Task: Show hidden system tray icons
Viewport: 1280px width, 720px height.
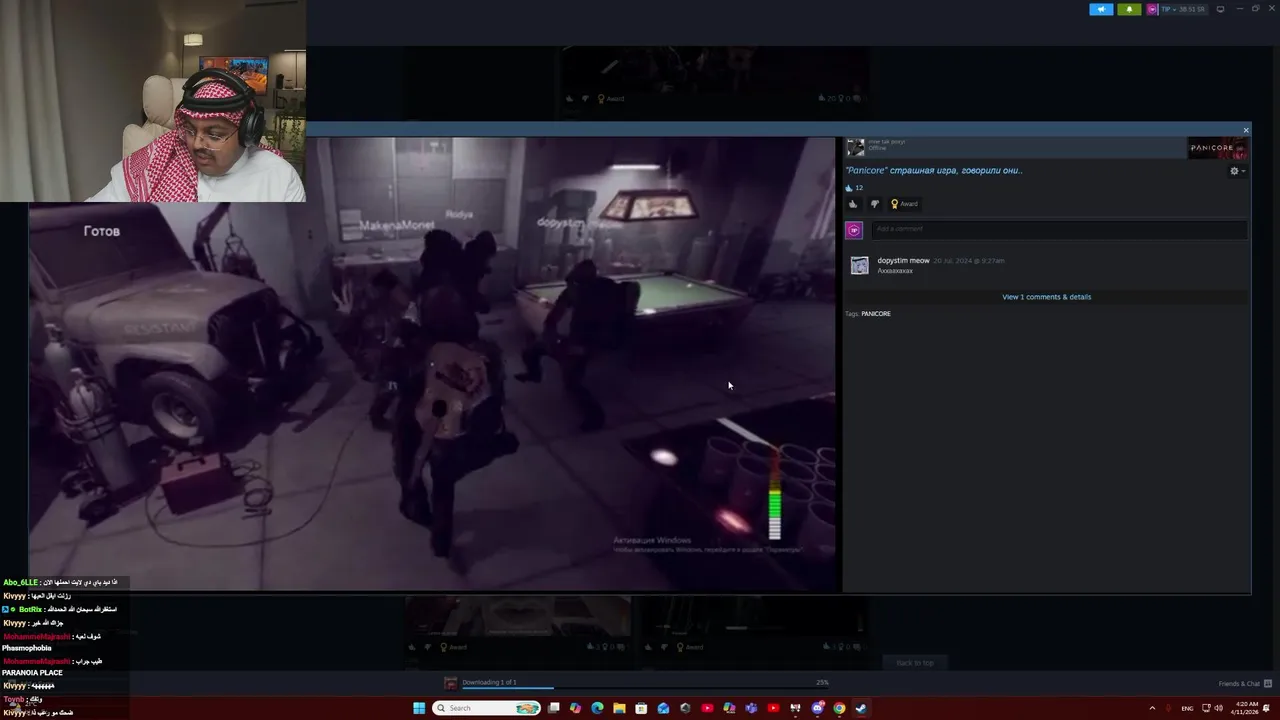Action: tap(1152, 708)
